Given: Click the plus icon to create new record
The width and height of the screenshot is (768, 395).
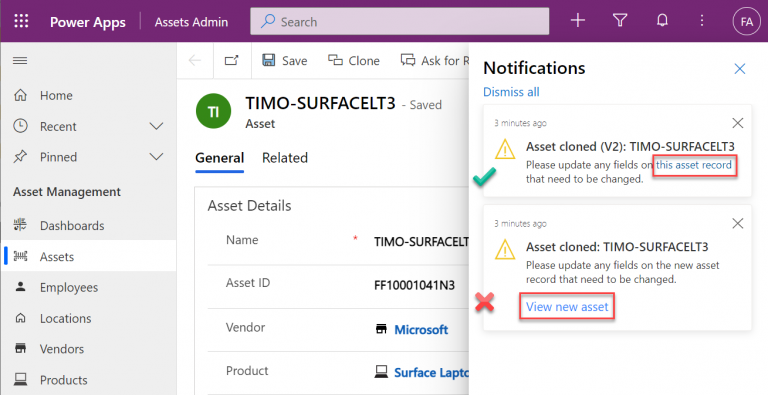Looking at the screenshot, I should point(578,21).
